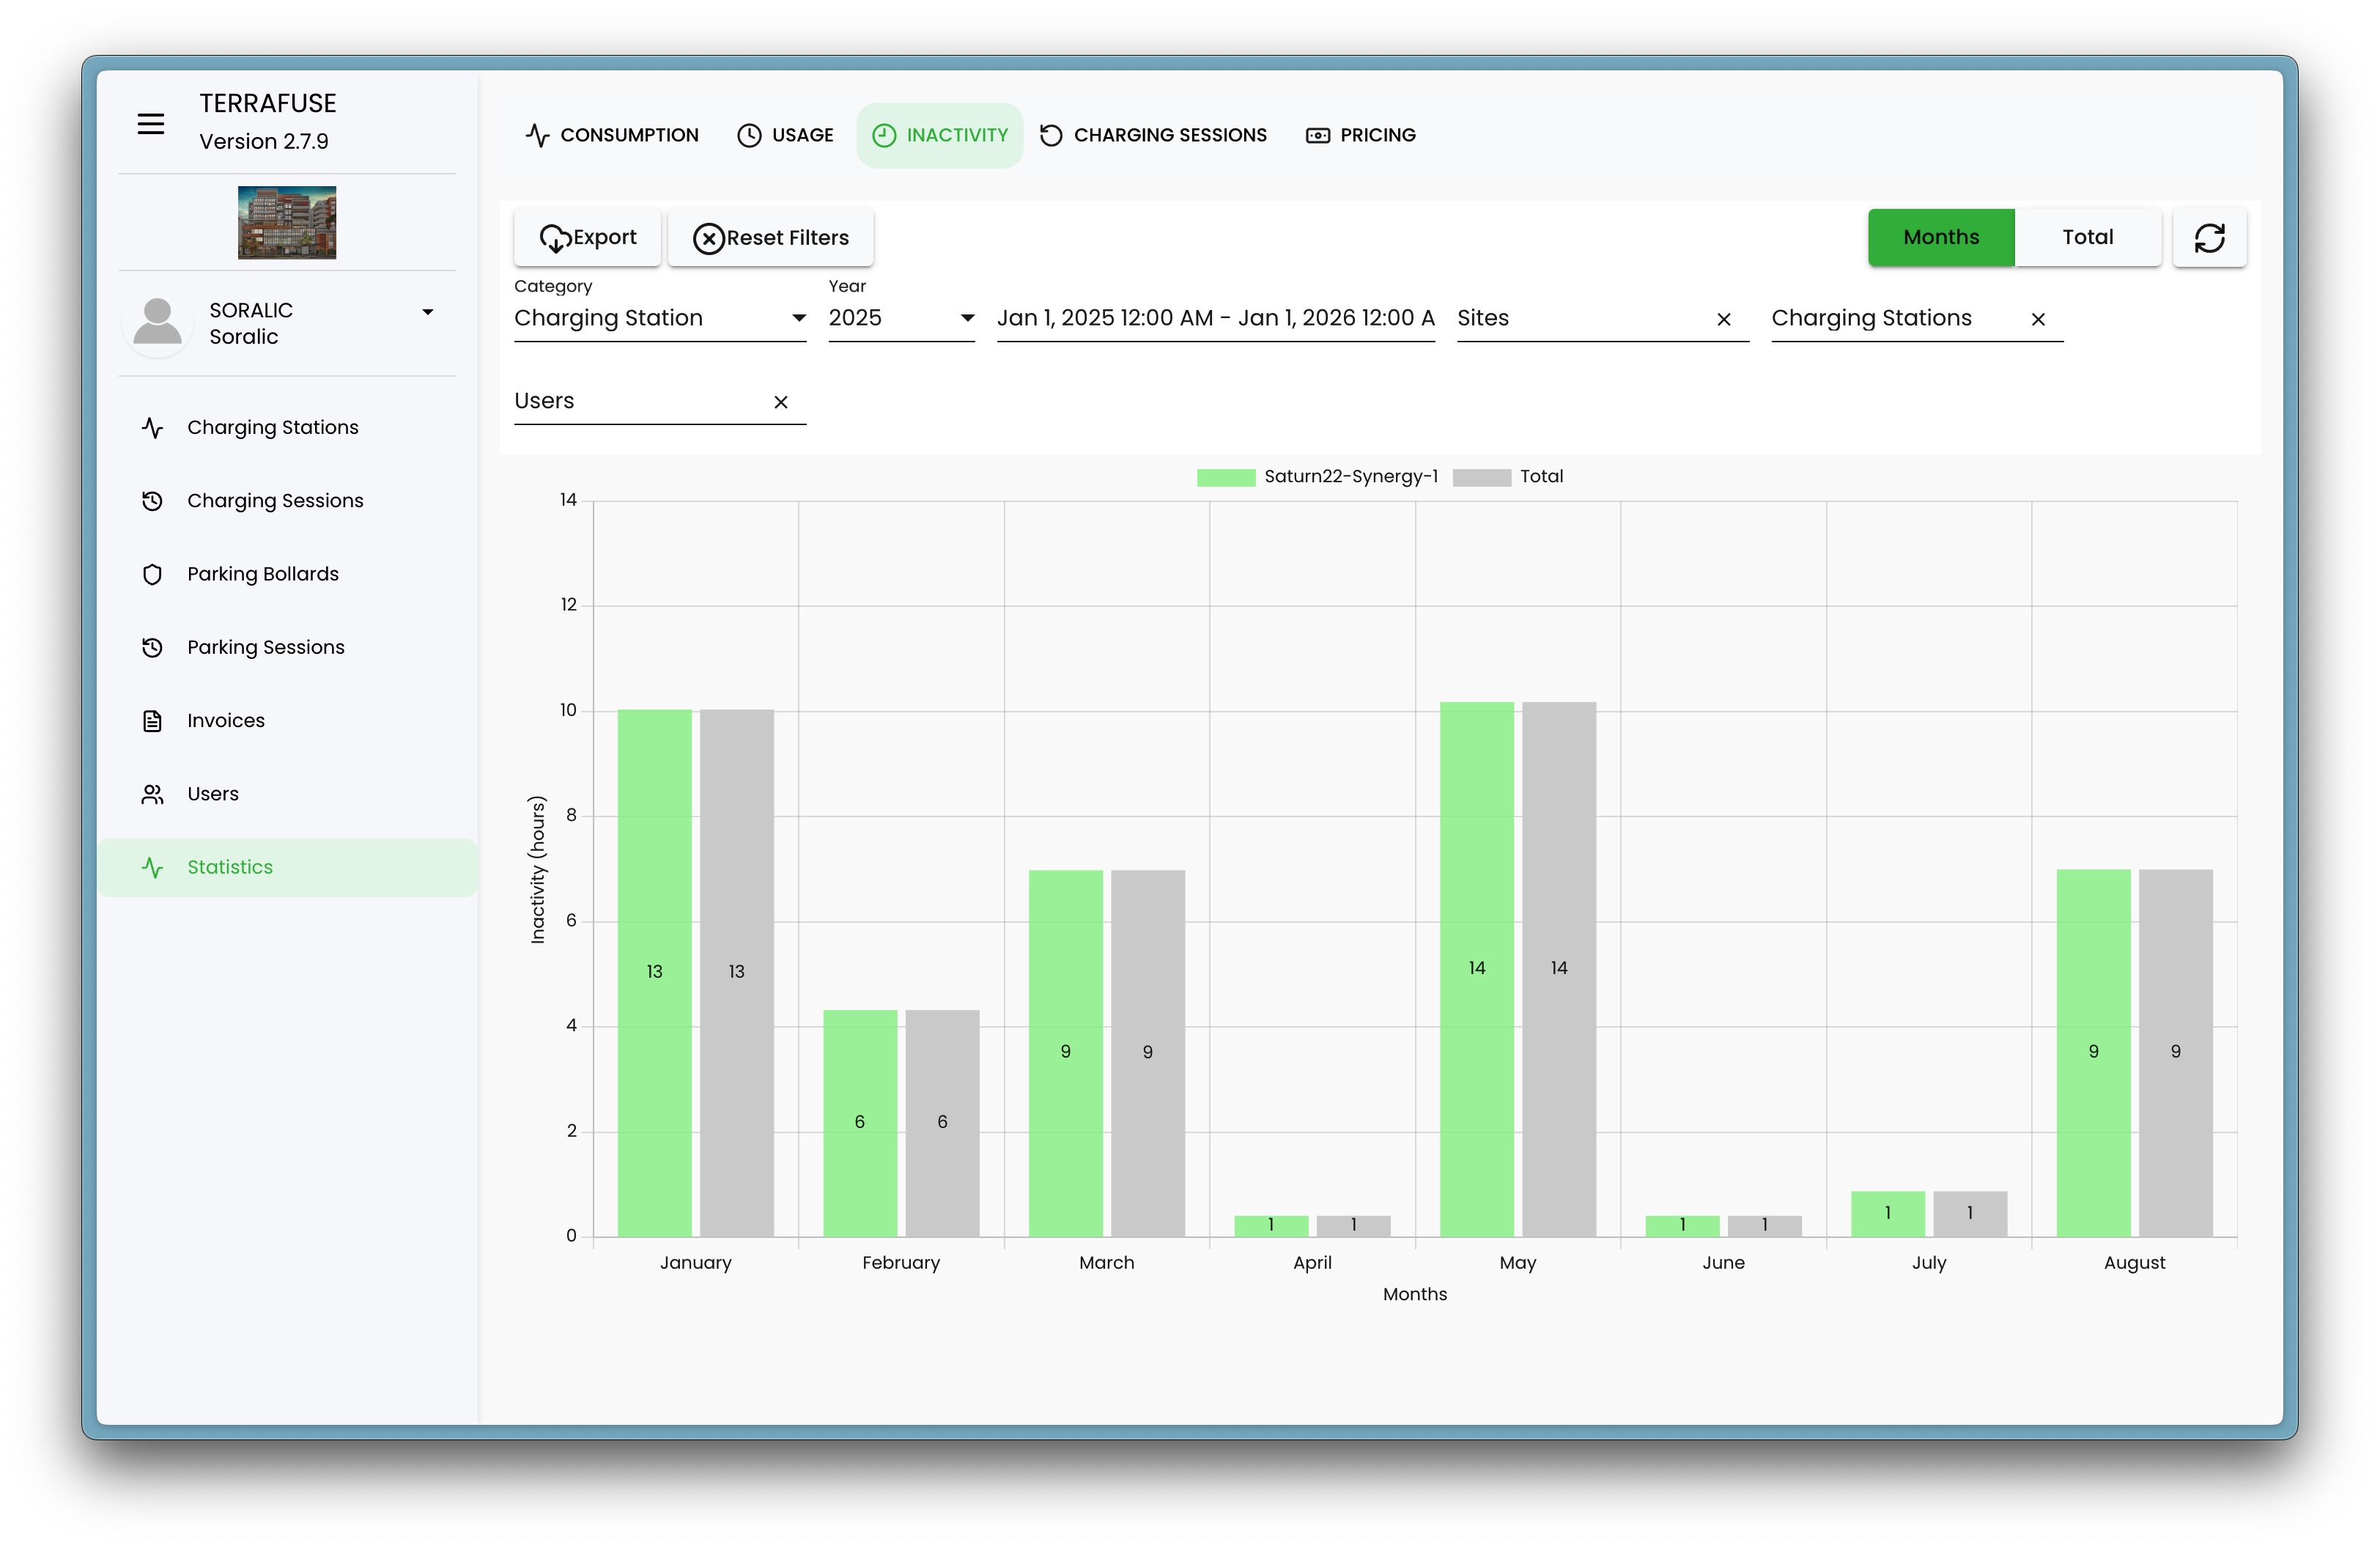The height and width of the screenshot is (1548, 2380).
Task: Click the gray Total legend swatch
Action: (x=1481, y=478)
